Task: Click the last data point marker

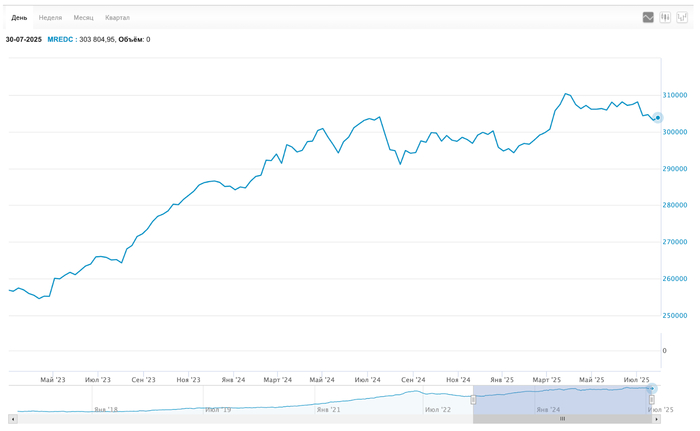Action: click(x=657, y=118)
